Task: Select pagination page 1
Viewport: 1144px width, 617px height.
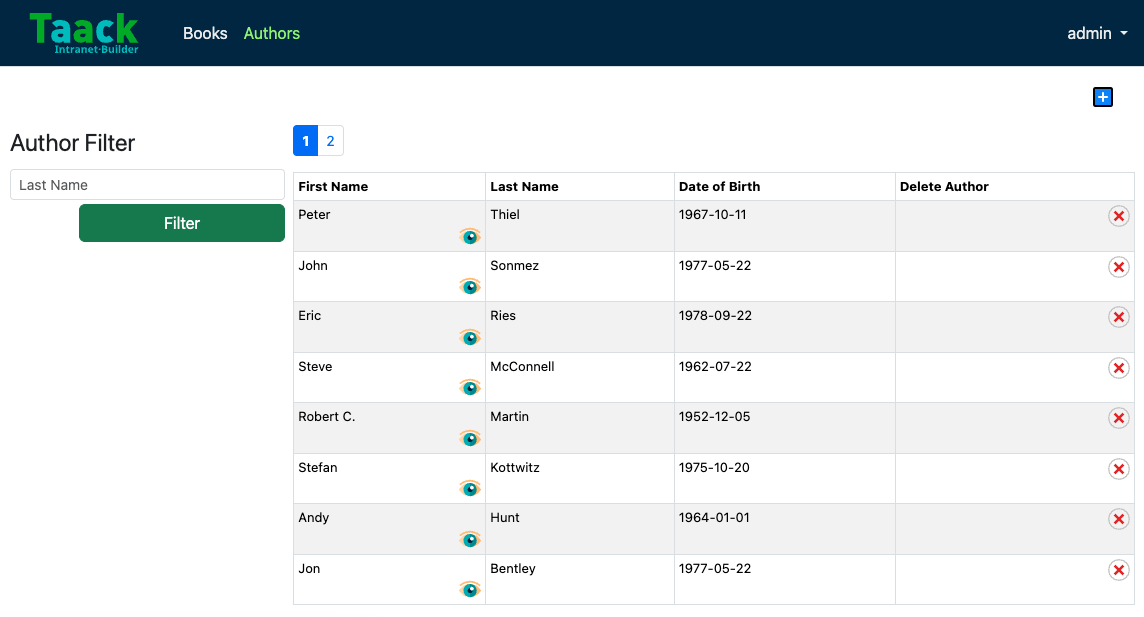Action: (x=306, y=141)
